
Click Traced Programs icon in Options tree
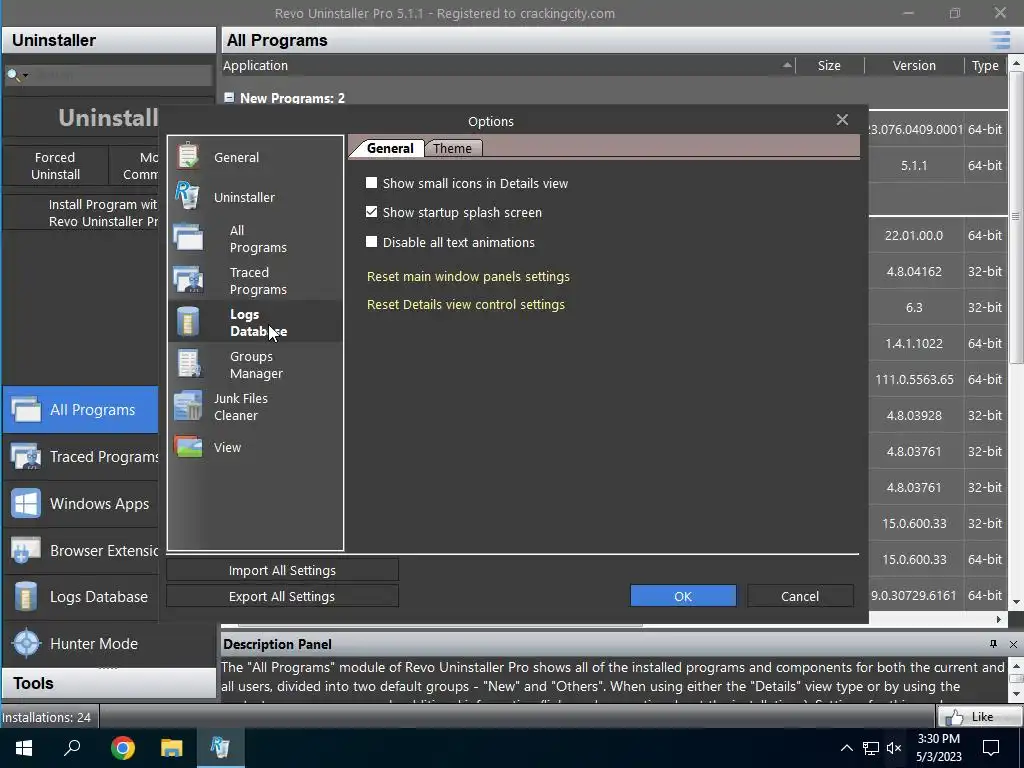[x=188, y=280]
